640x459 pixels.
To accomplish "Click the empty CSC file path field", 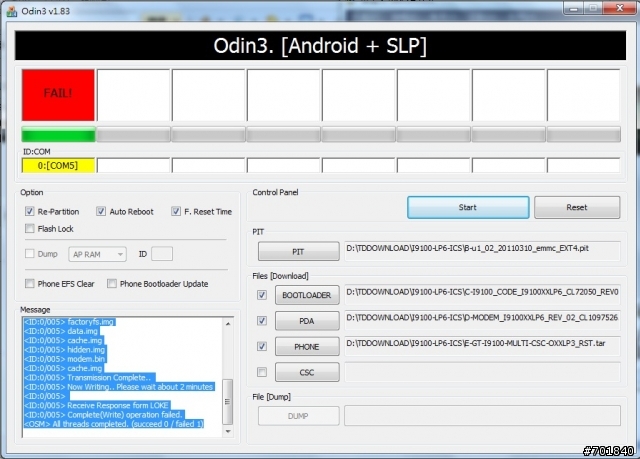I will [x=482, y=372].
